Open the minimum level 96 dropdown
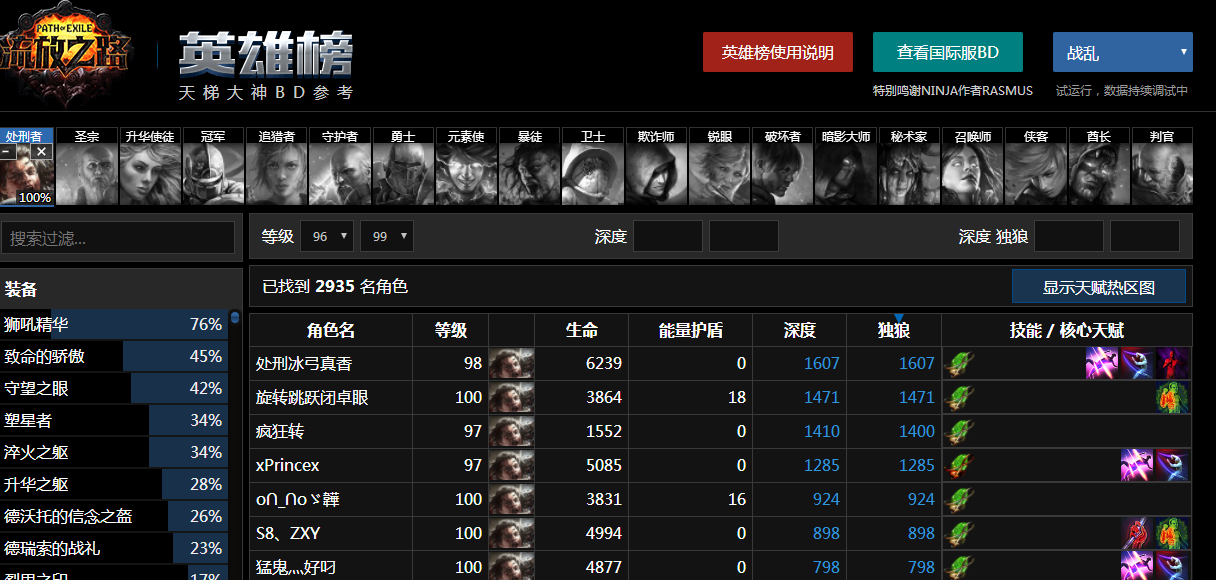Image resolution: width=1216 pixels, height=580 pixels. [x=327, y=236]
